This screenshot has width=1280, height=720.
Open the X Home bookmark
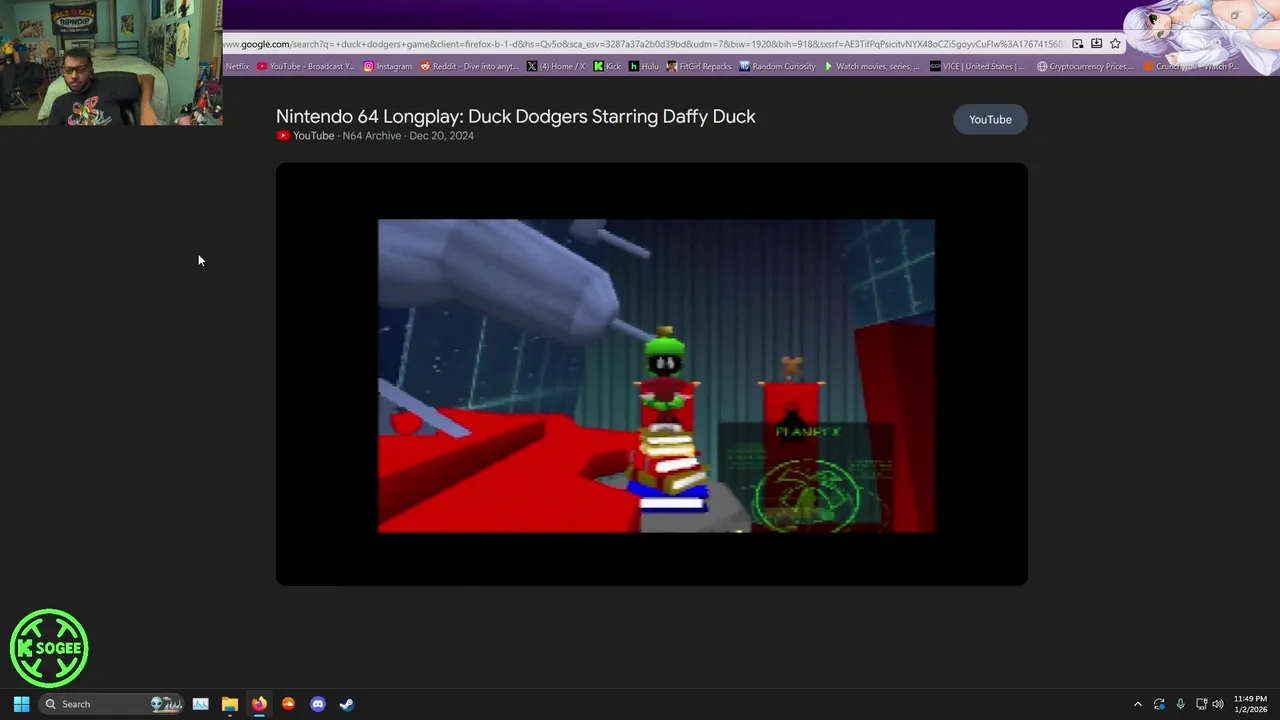[556, 66]
